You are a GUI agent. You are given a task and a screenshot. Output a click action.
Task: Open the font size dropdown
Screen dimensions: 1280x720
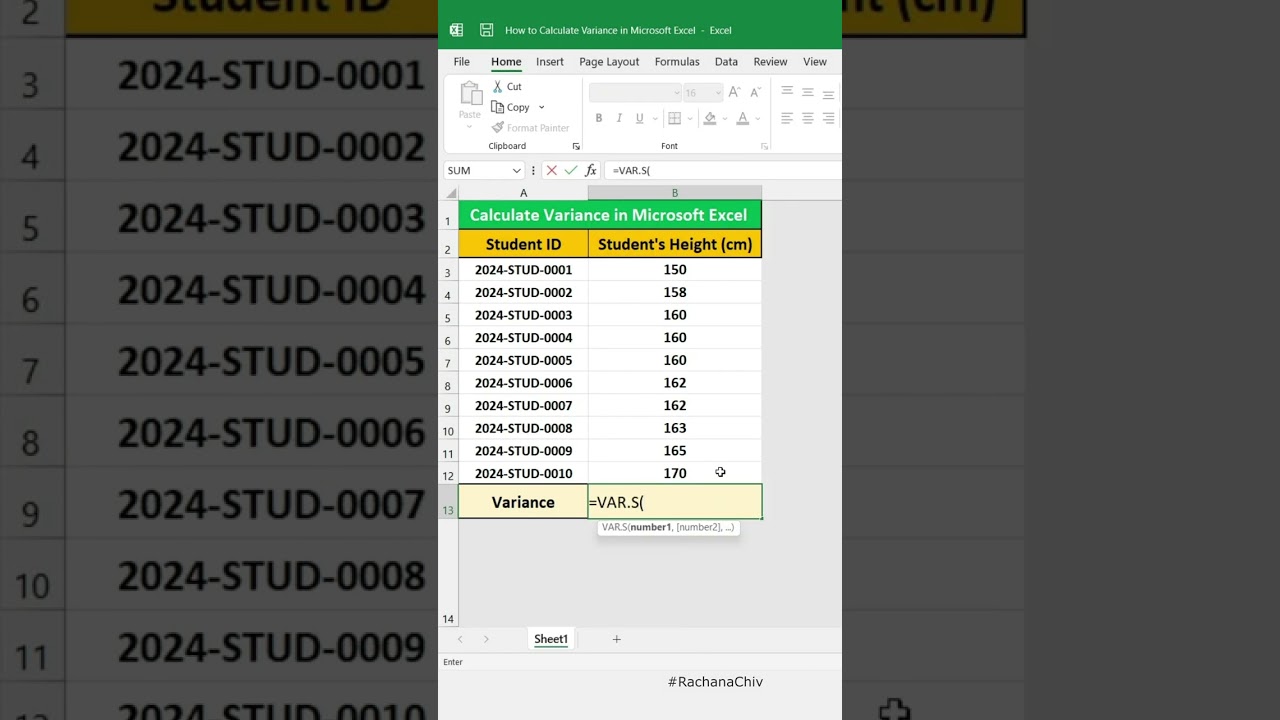click(717, 92)
